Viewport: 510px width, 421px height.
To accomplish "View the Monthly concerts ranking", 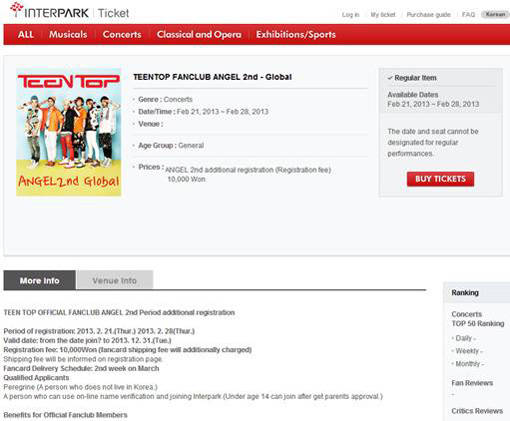I will (x=468, y=364).
